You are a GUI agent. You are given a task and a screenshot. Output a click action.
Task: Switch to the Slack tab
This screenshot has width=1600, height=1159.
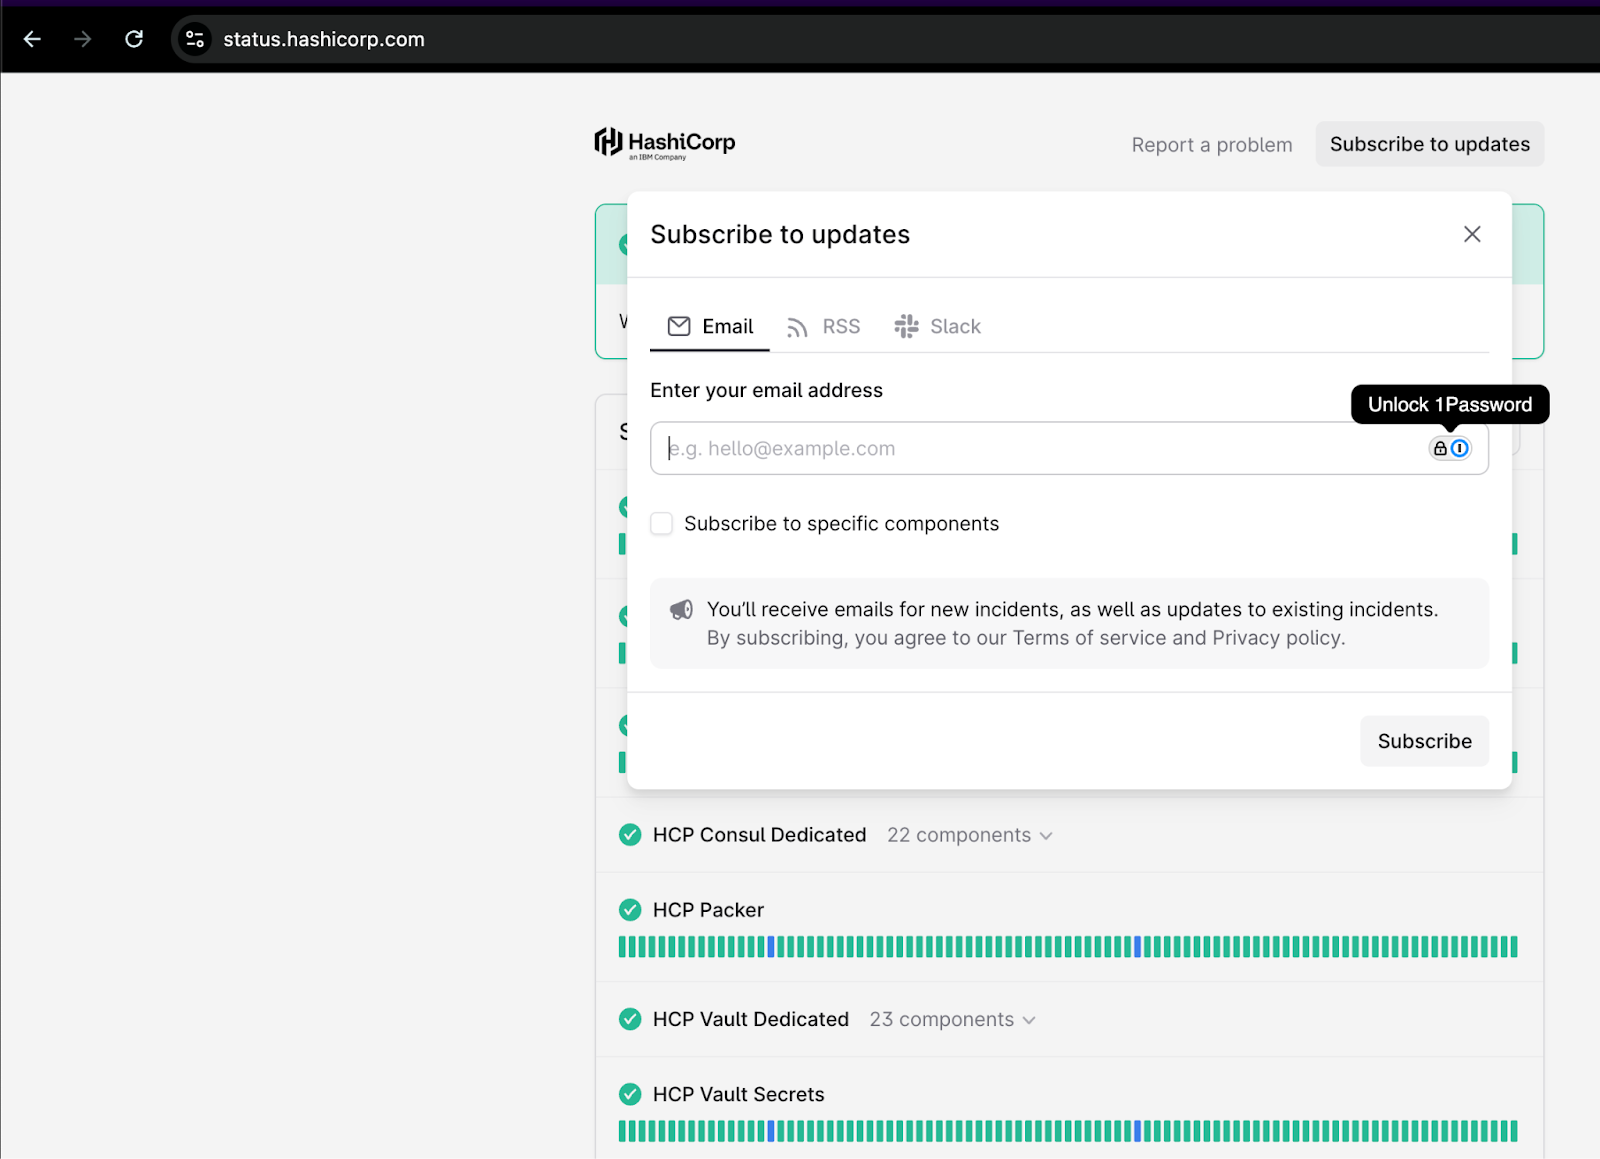937,327
